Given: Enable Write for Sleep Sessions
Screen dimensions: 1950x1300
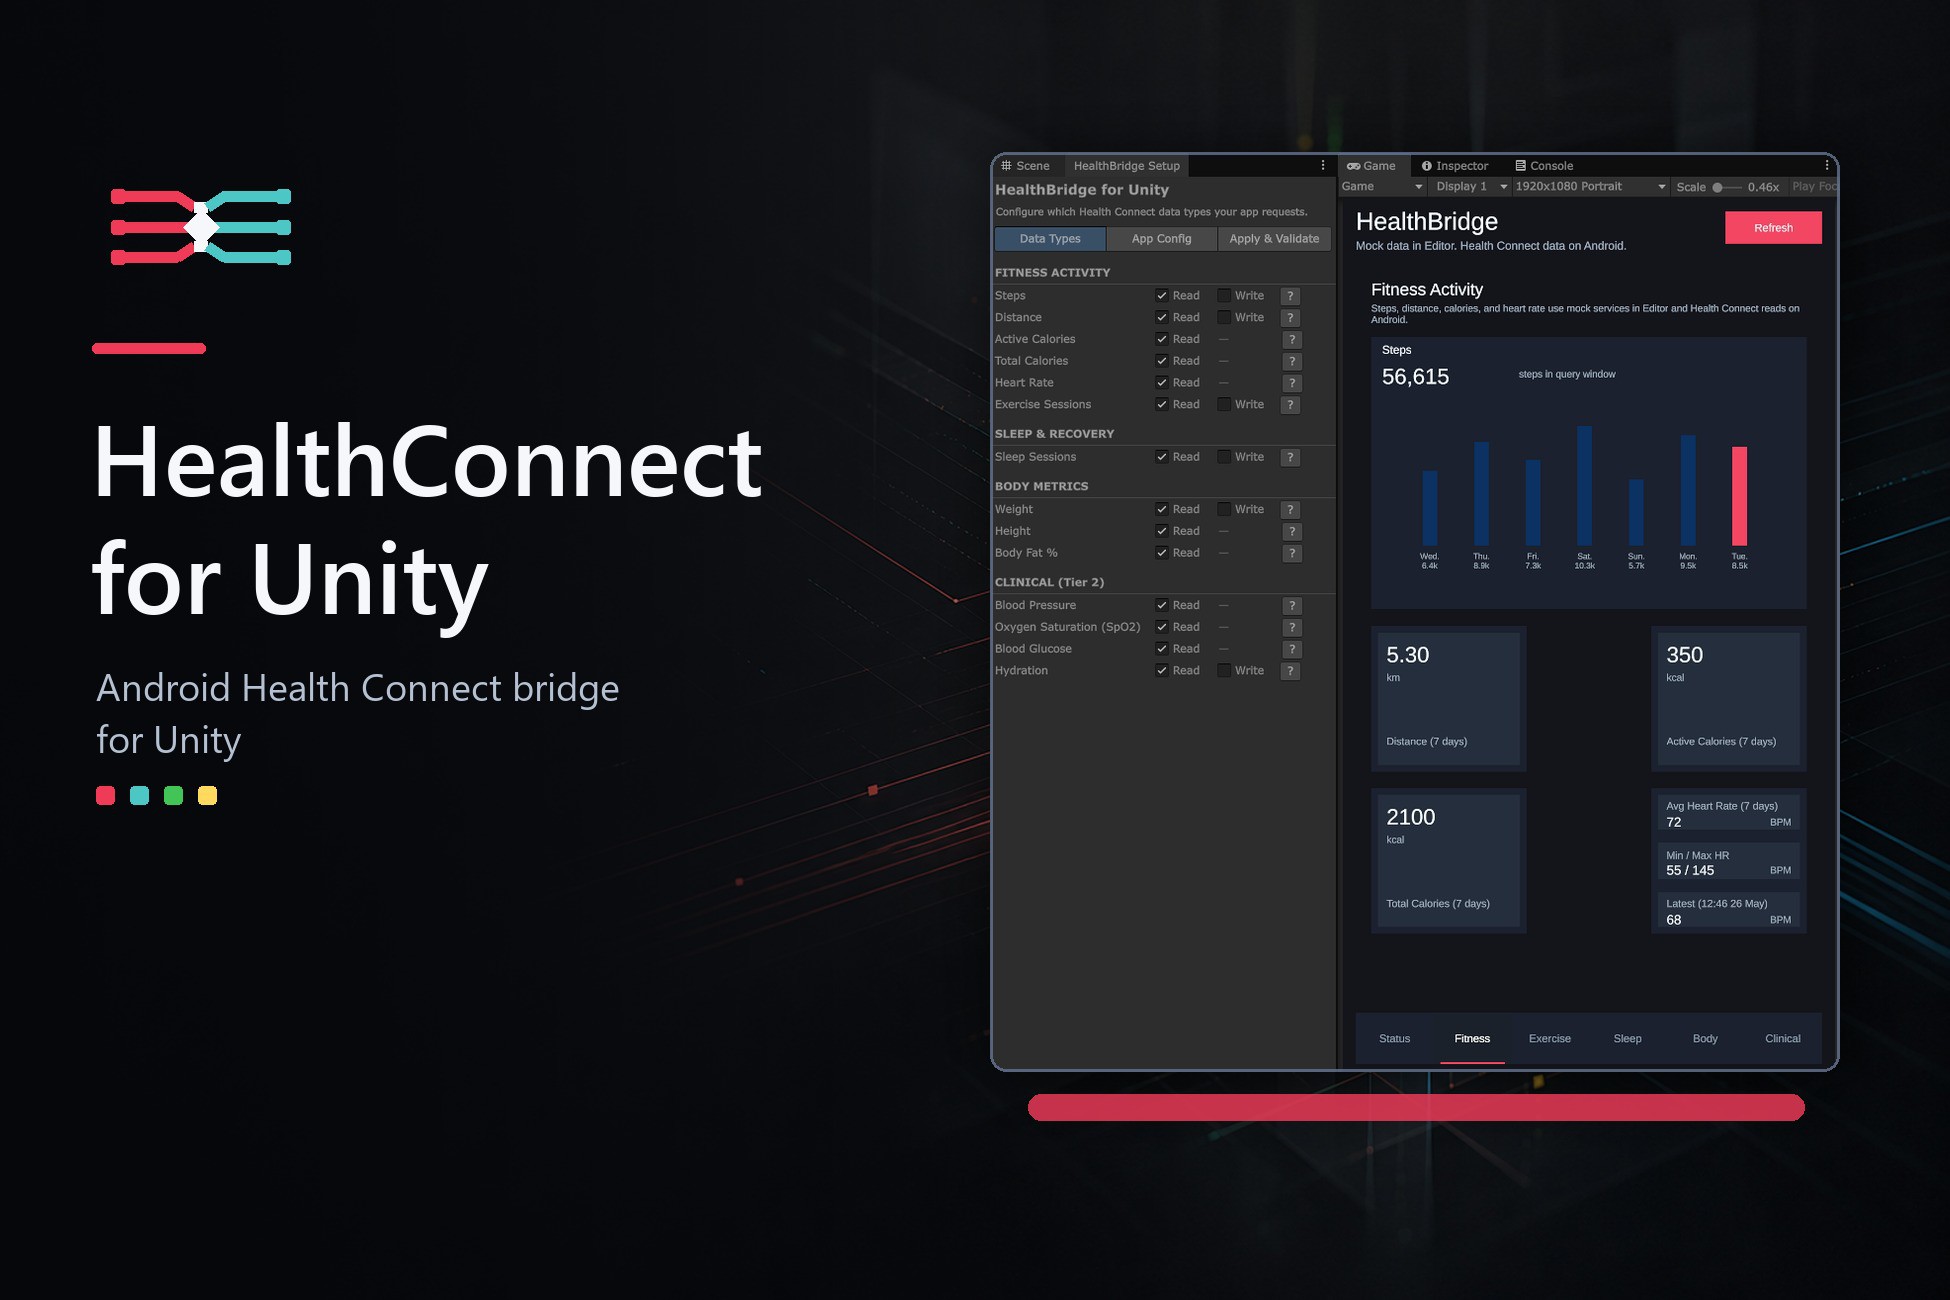Looking at the screenshot, I should pyautogui.click(x=1224, y=457).
